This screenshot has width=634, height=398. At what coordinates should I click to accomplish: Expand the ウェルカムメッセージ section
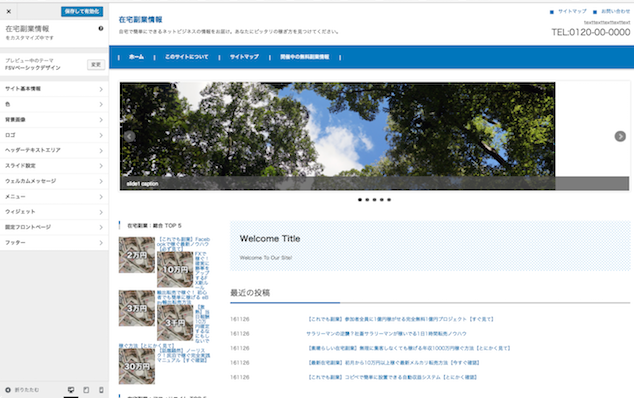tap(54, 181)
